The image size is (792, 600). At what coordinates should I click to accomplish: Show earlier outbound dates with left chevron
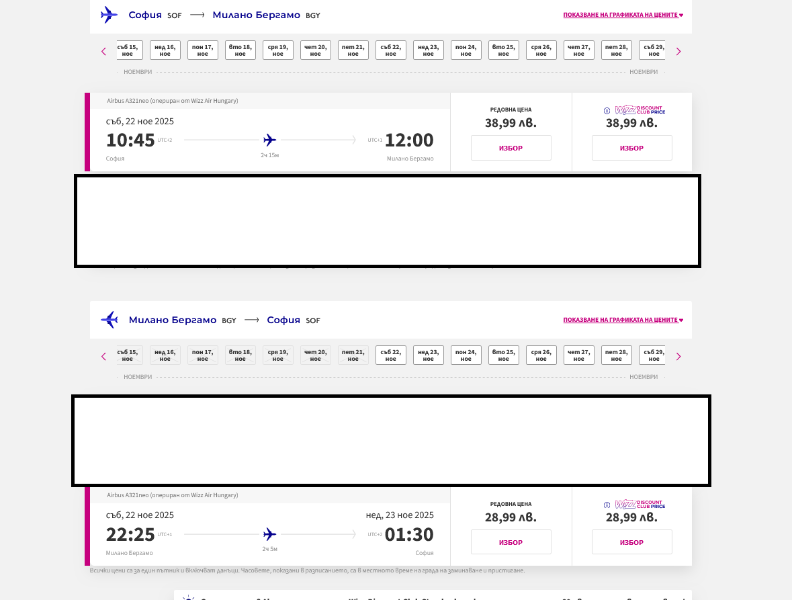coord(104,52)
